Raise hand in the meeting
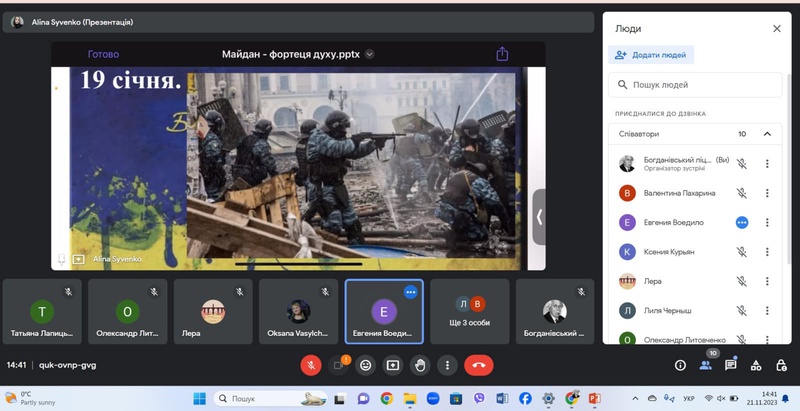 click(x=420, y=365)
